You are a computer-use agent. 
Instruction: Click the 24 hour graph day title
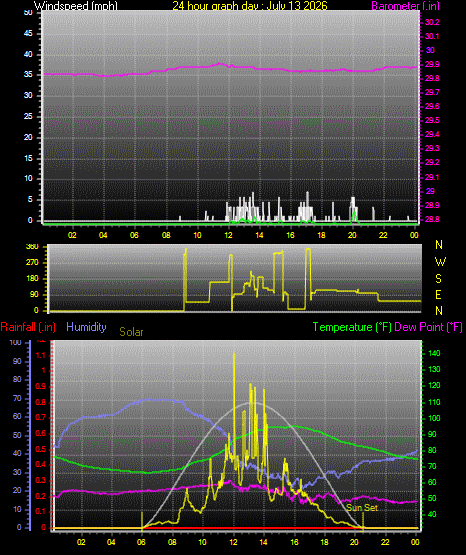coord(250,6)
